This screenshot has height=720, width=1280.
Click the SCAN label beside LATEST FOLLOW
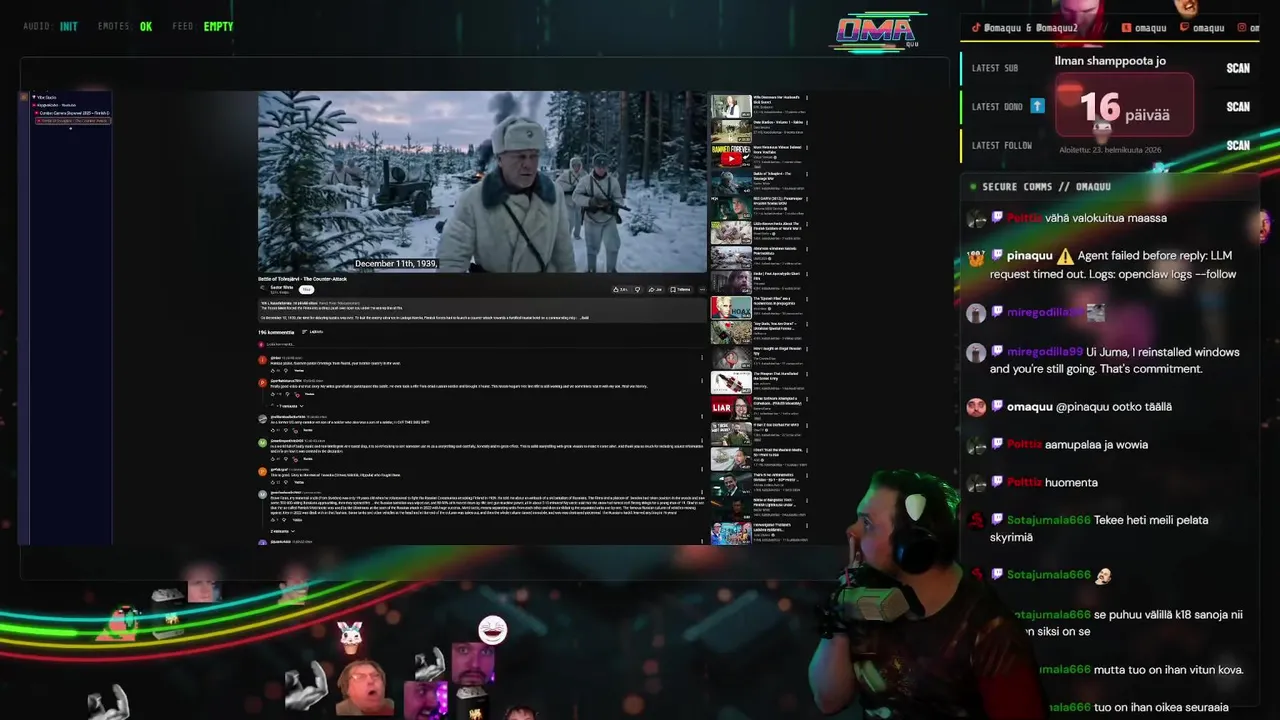[1238, 145]
